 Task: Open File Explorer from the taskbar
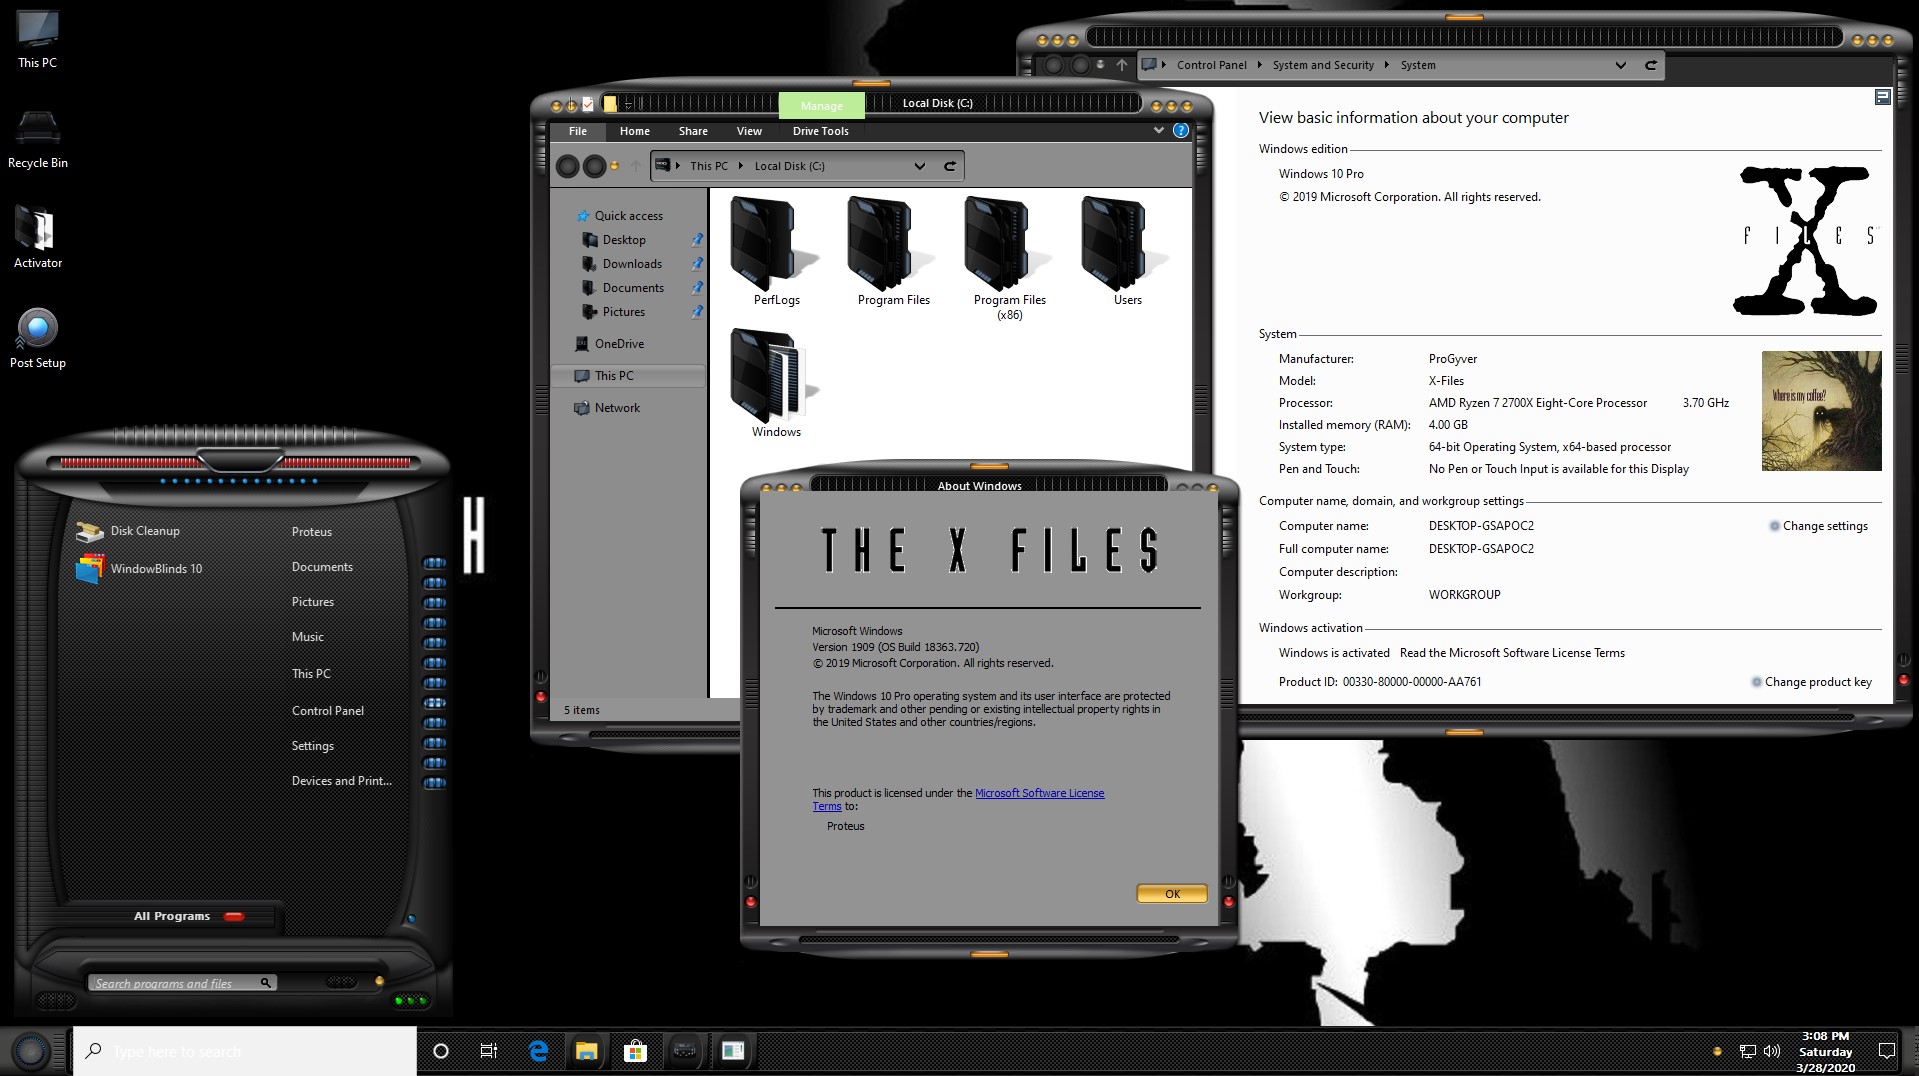pyautogui.click(x=586, y=1051)
